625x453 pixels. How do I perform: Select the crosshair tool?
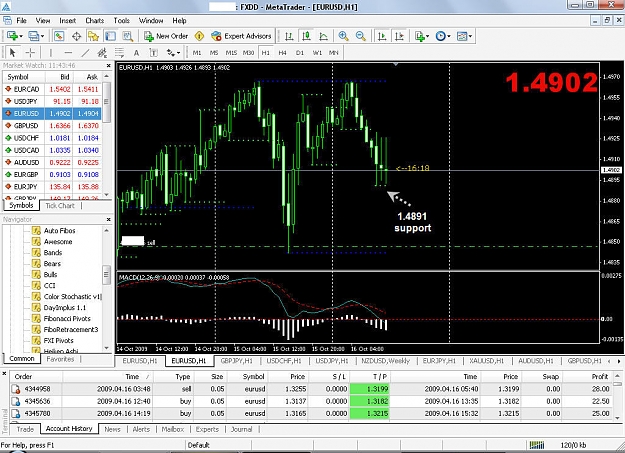click(x=30, y=53)
